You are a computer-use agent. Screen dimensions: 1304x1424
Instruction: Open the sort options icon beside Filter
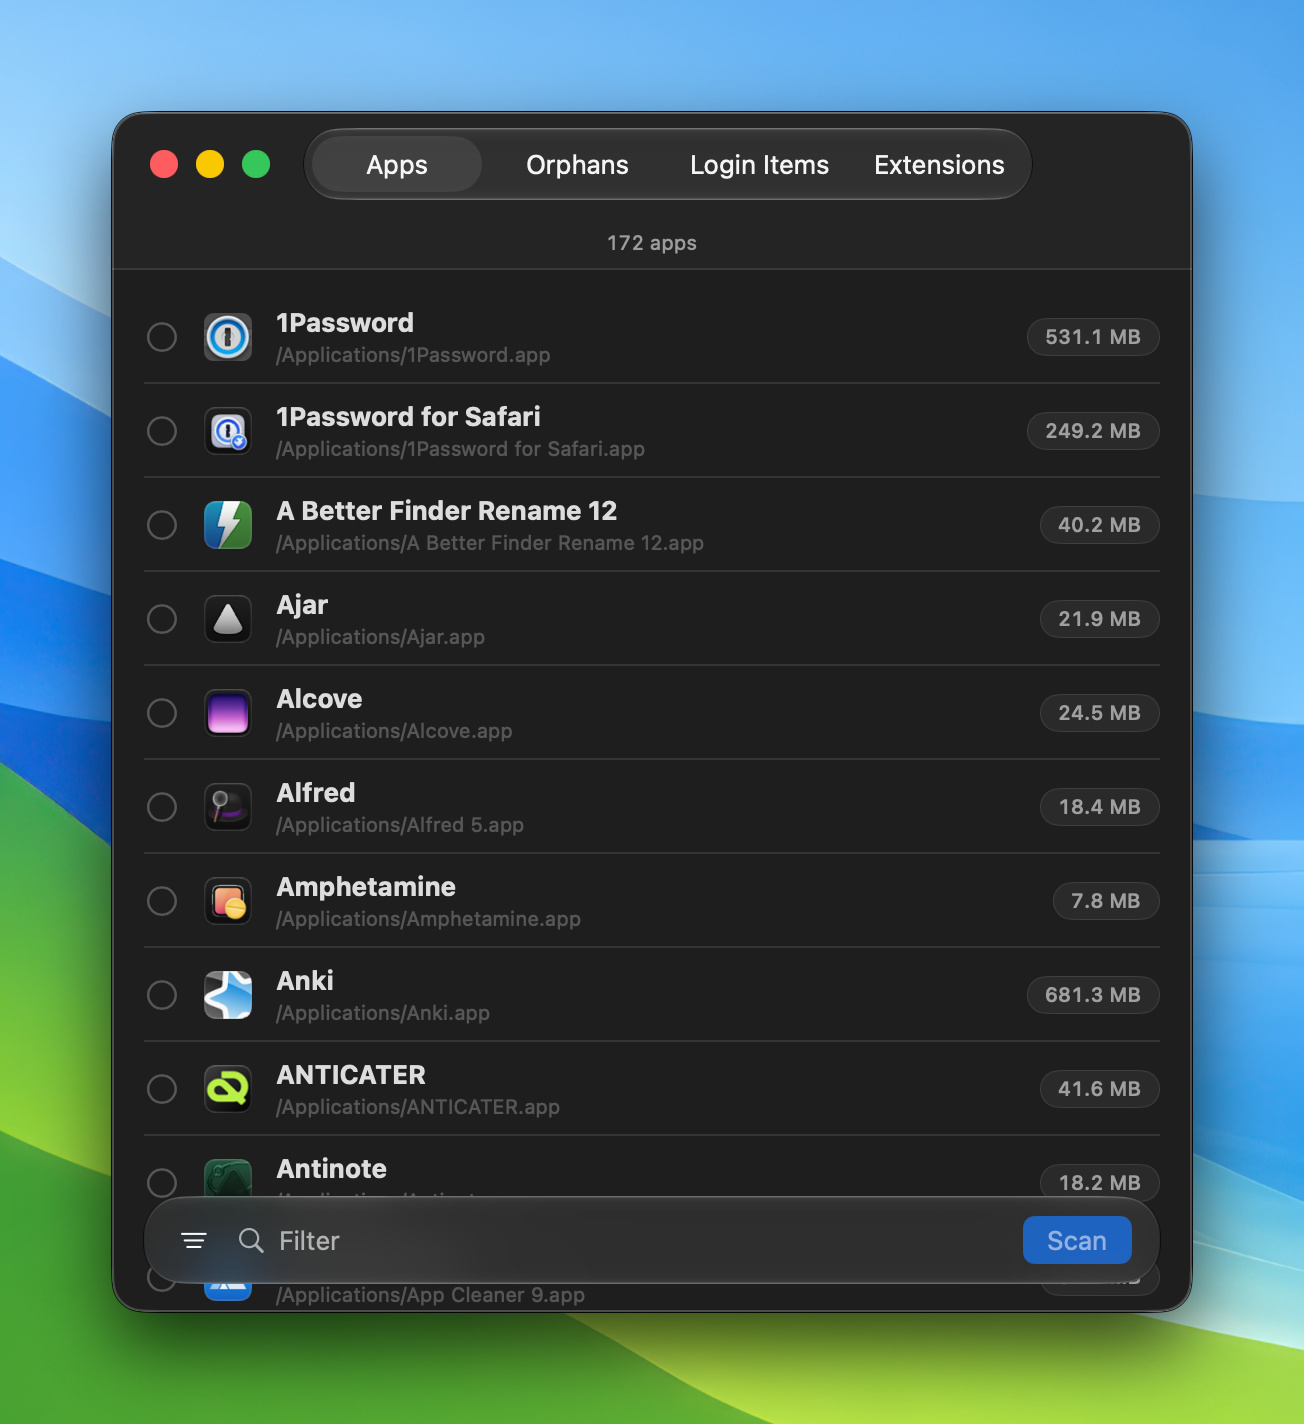[x=194, y=1241]
